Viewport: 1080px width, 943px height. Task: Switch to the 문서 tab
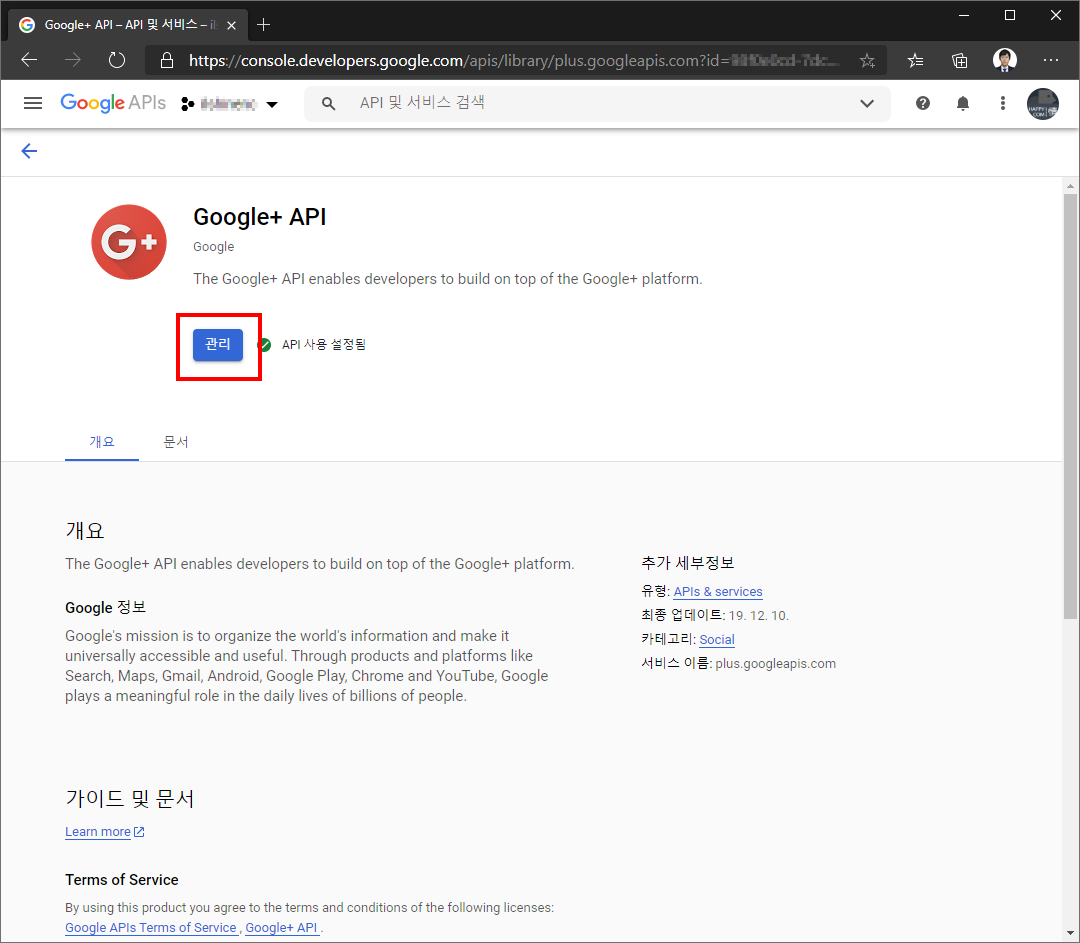coord(176,441)
